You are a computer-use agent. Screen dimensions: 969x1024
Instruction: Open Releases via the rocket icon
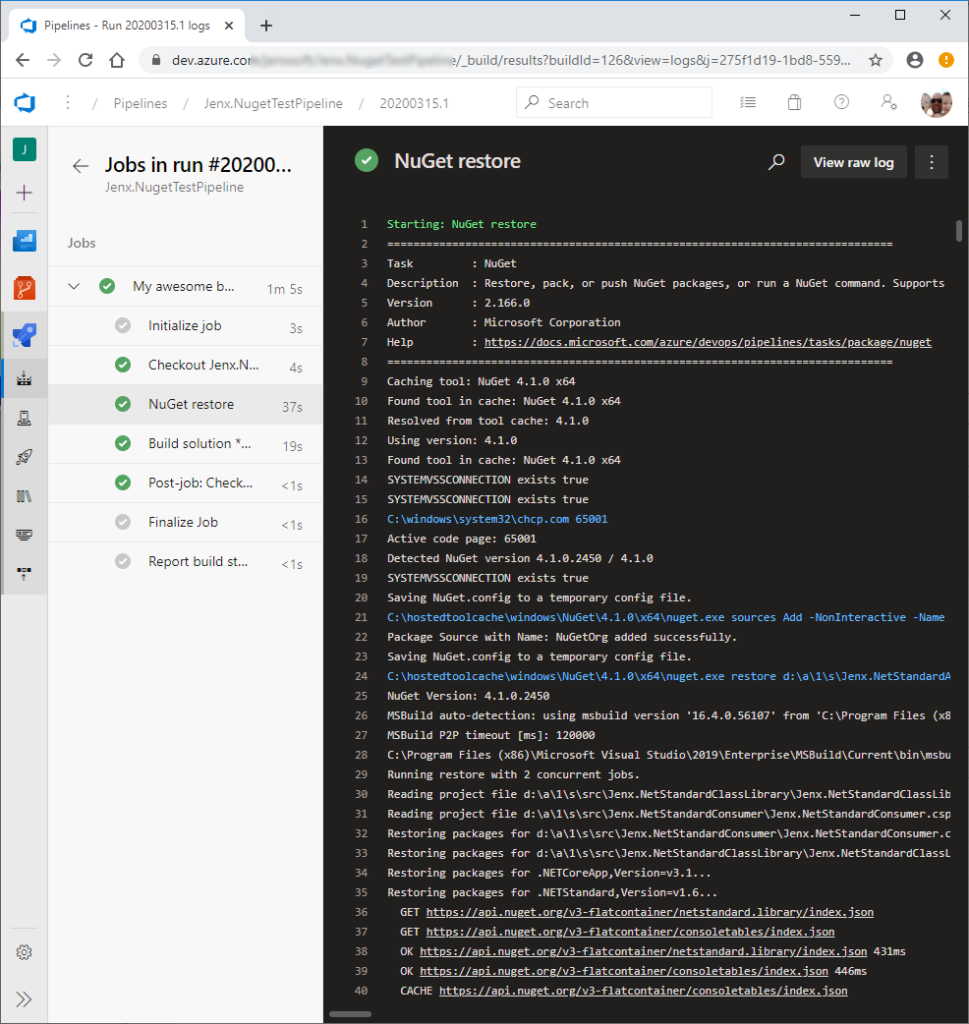click(25, 457)
